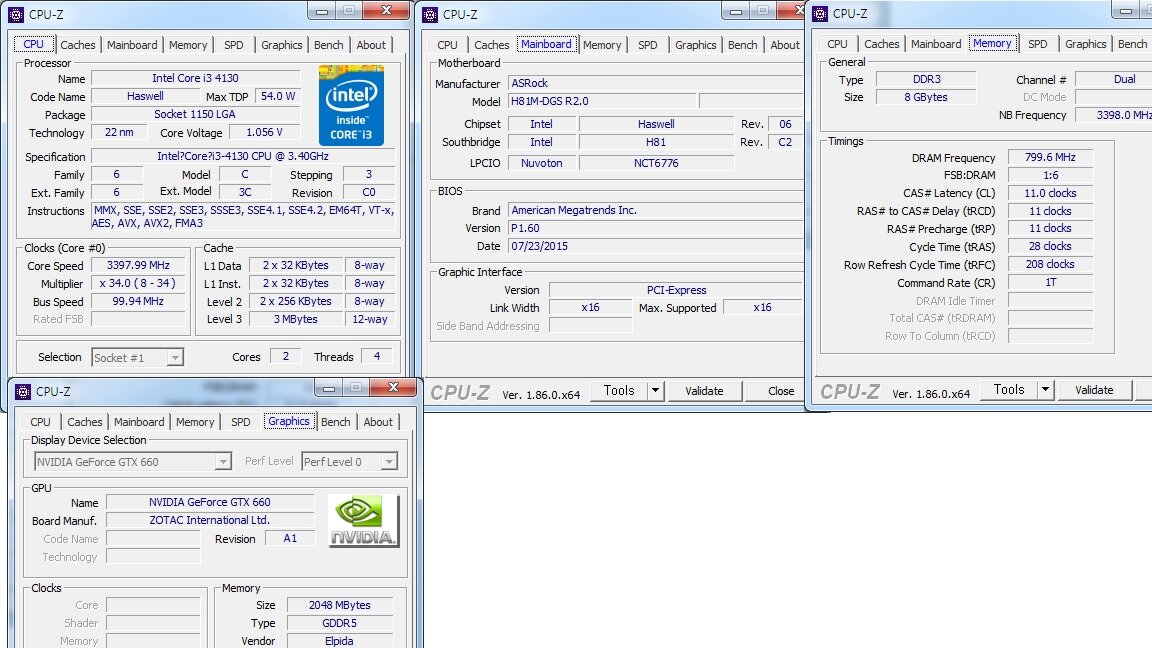Switch to CPU tab in the Mainboard window
The height and width of the screenshot is (648, 1152).
pyautogui.click(x=447, y=45)
